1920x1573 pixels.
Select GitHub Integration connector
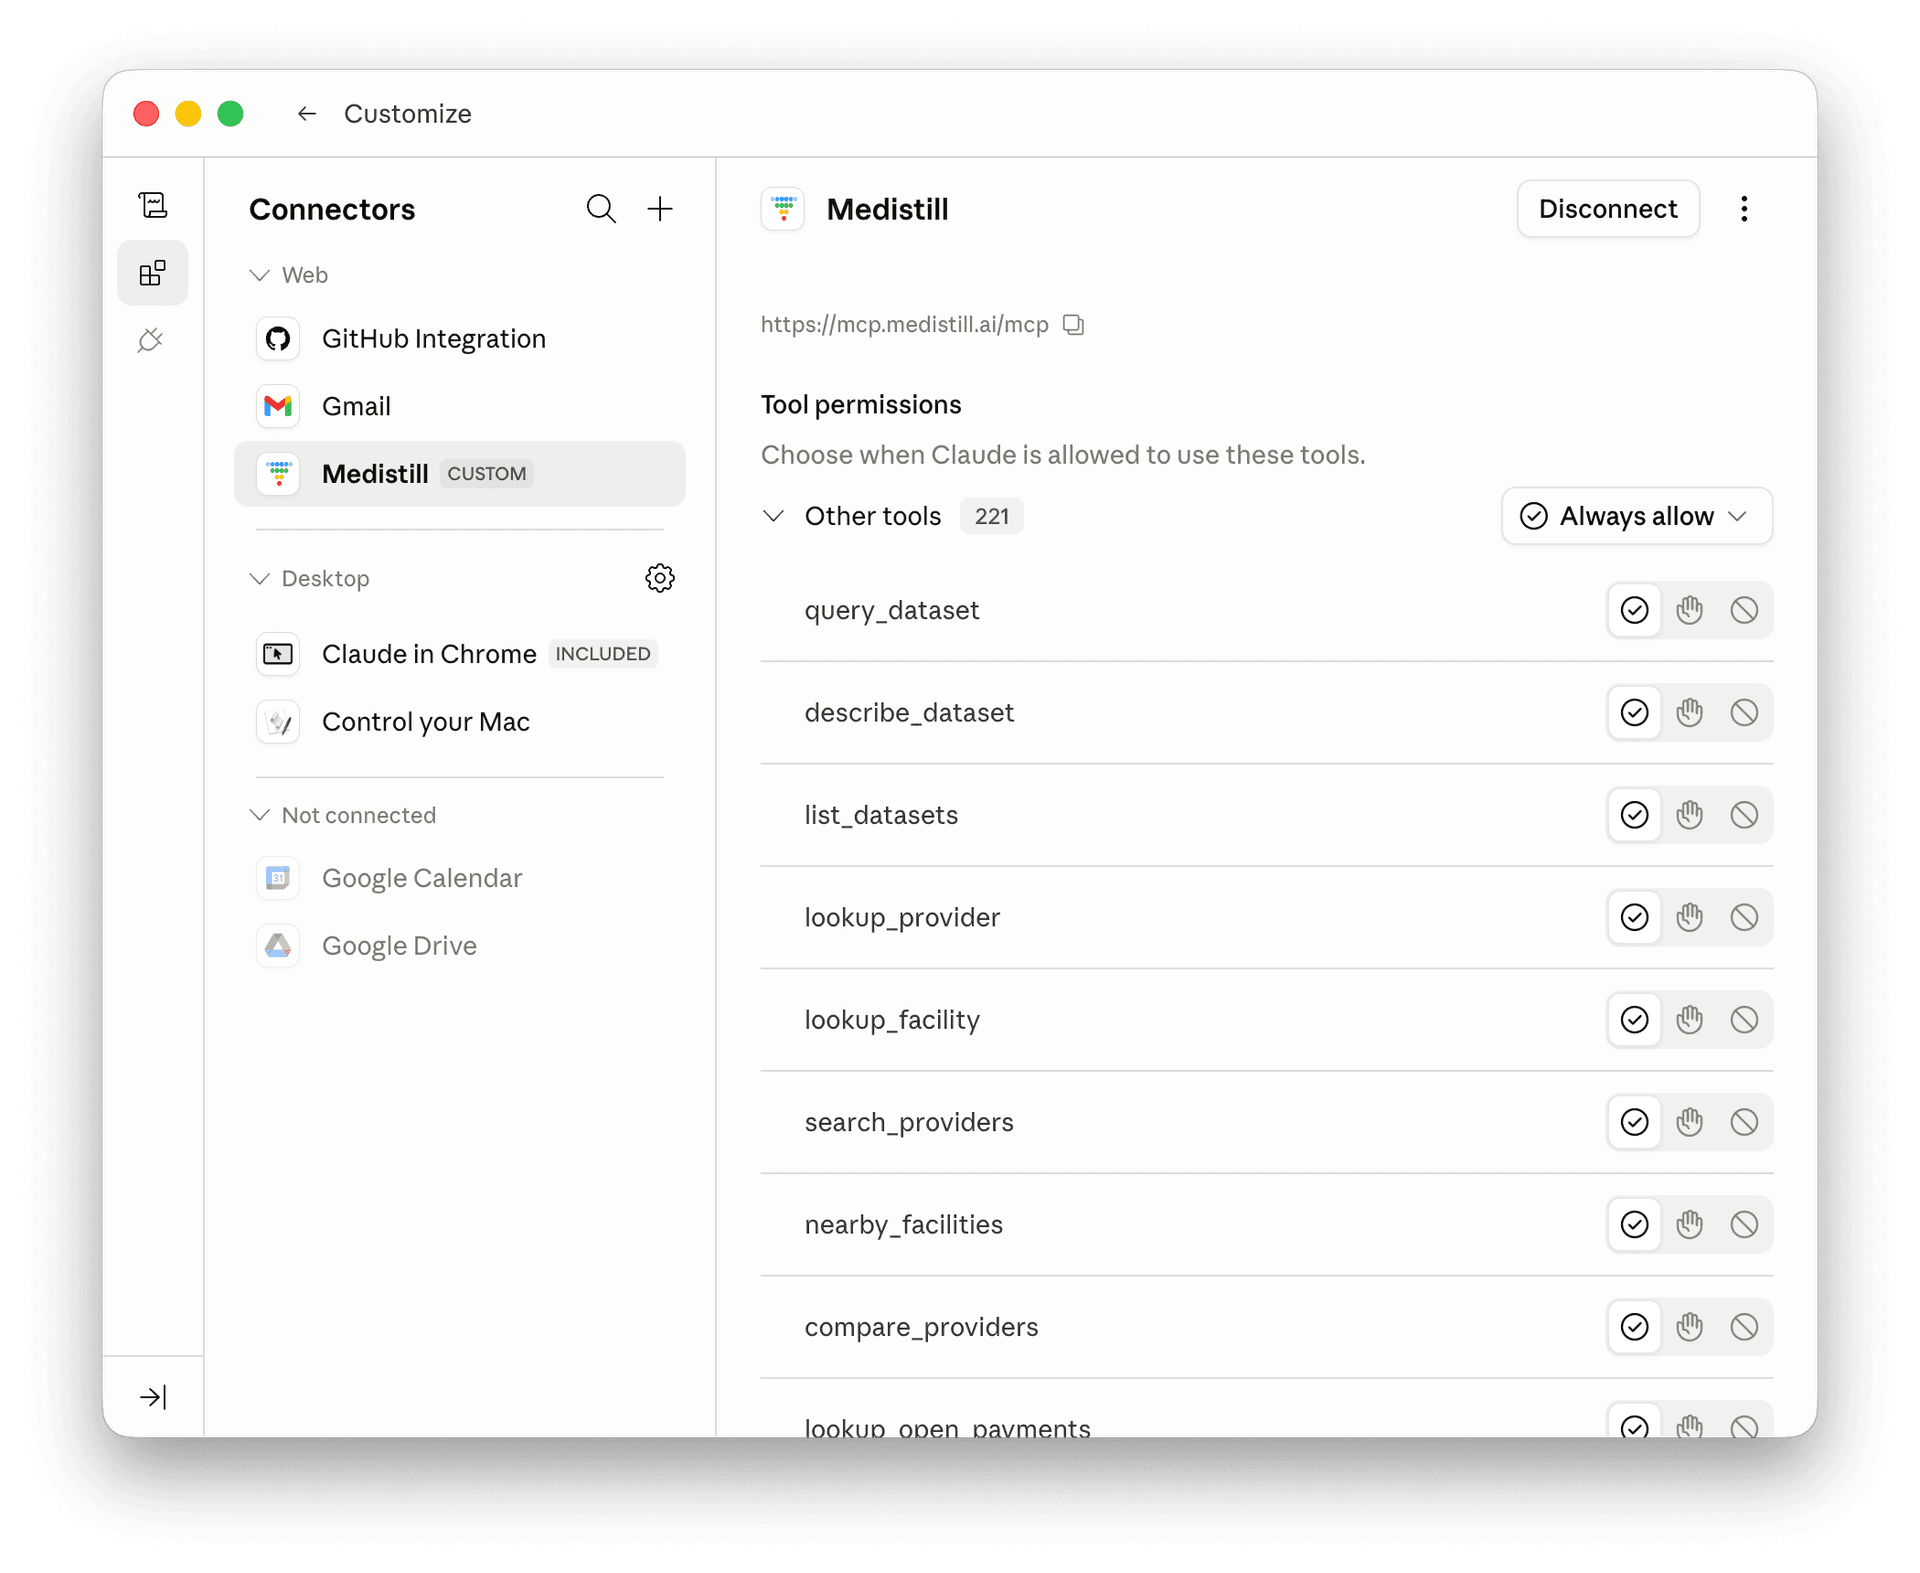(460, 339)
